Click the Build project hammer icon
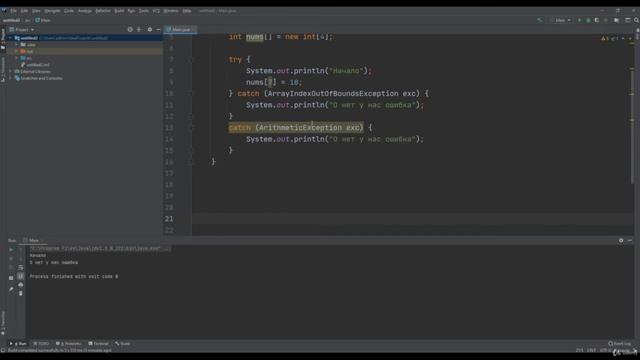 [540, 20]
